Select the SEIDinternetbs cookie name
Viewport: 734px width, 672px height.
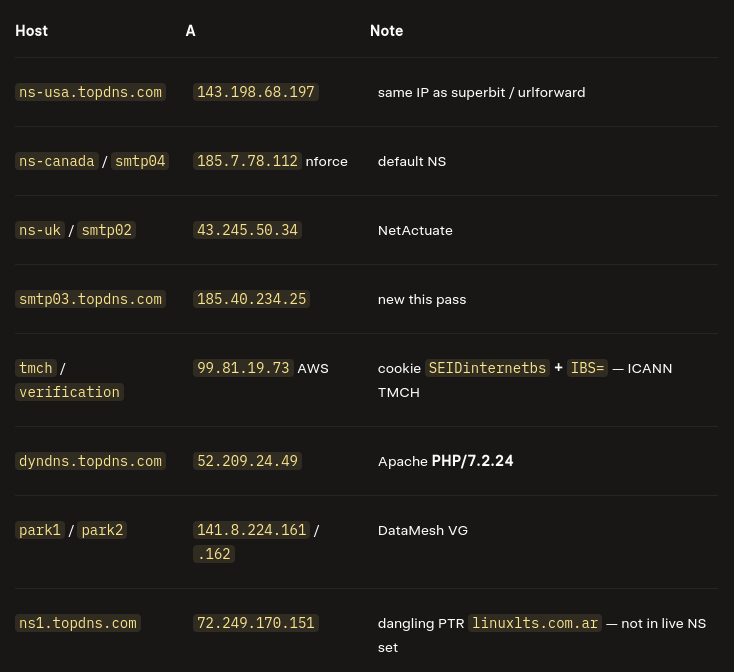coord(487,368)
